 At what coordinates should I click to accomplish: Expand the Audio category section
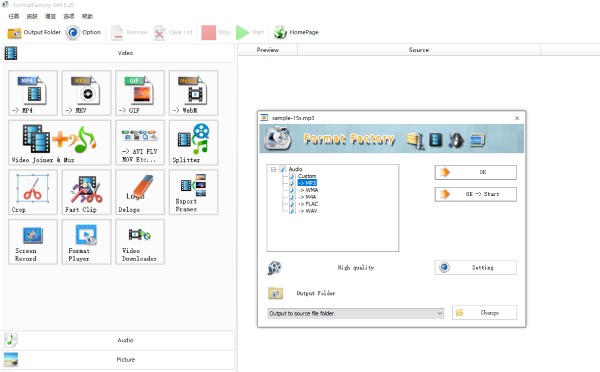tap(118, 340)
